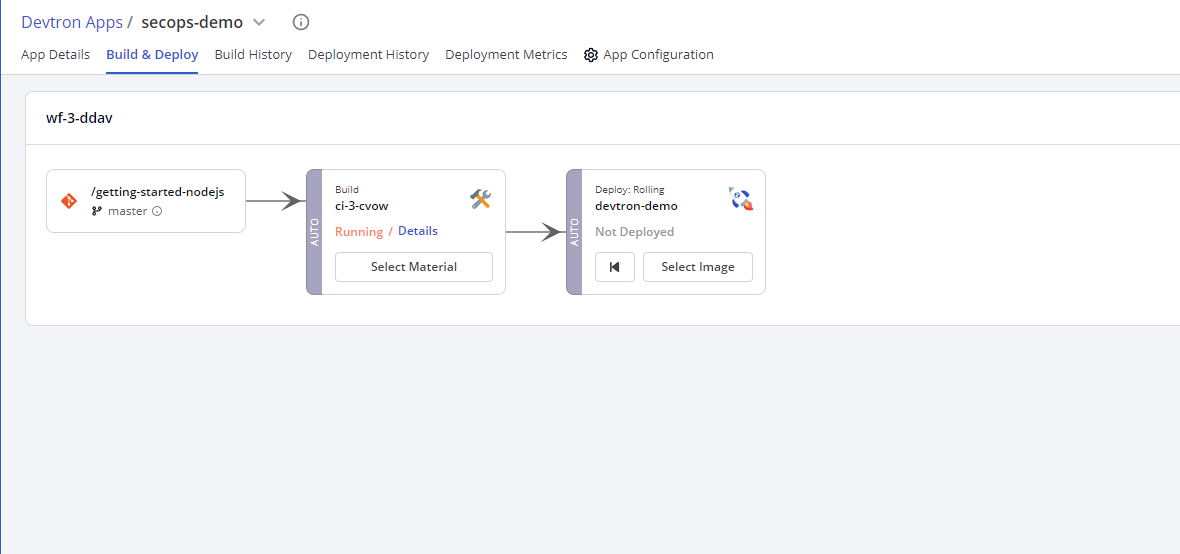Click the wf-3-ddav workflow title
This screenshot has width=1180, height=554.
[80, 118]
